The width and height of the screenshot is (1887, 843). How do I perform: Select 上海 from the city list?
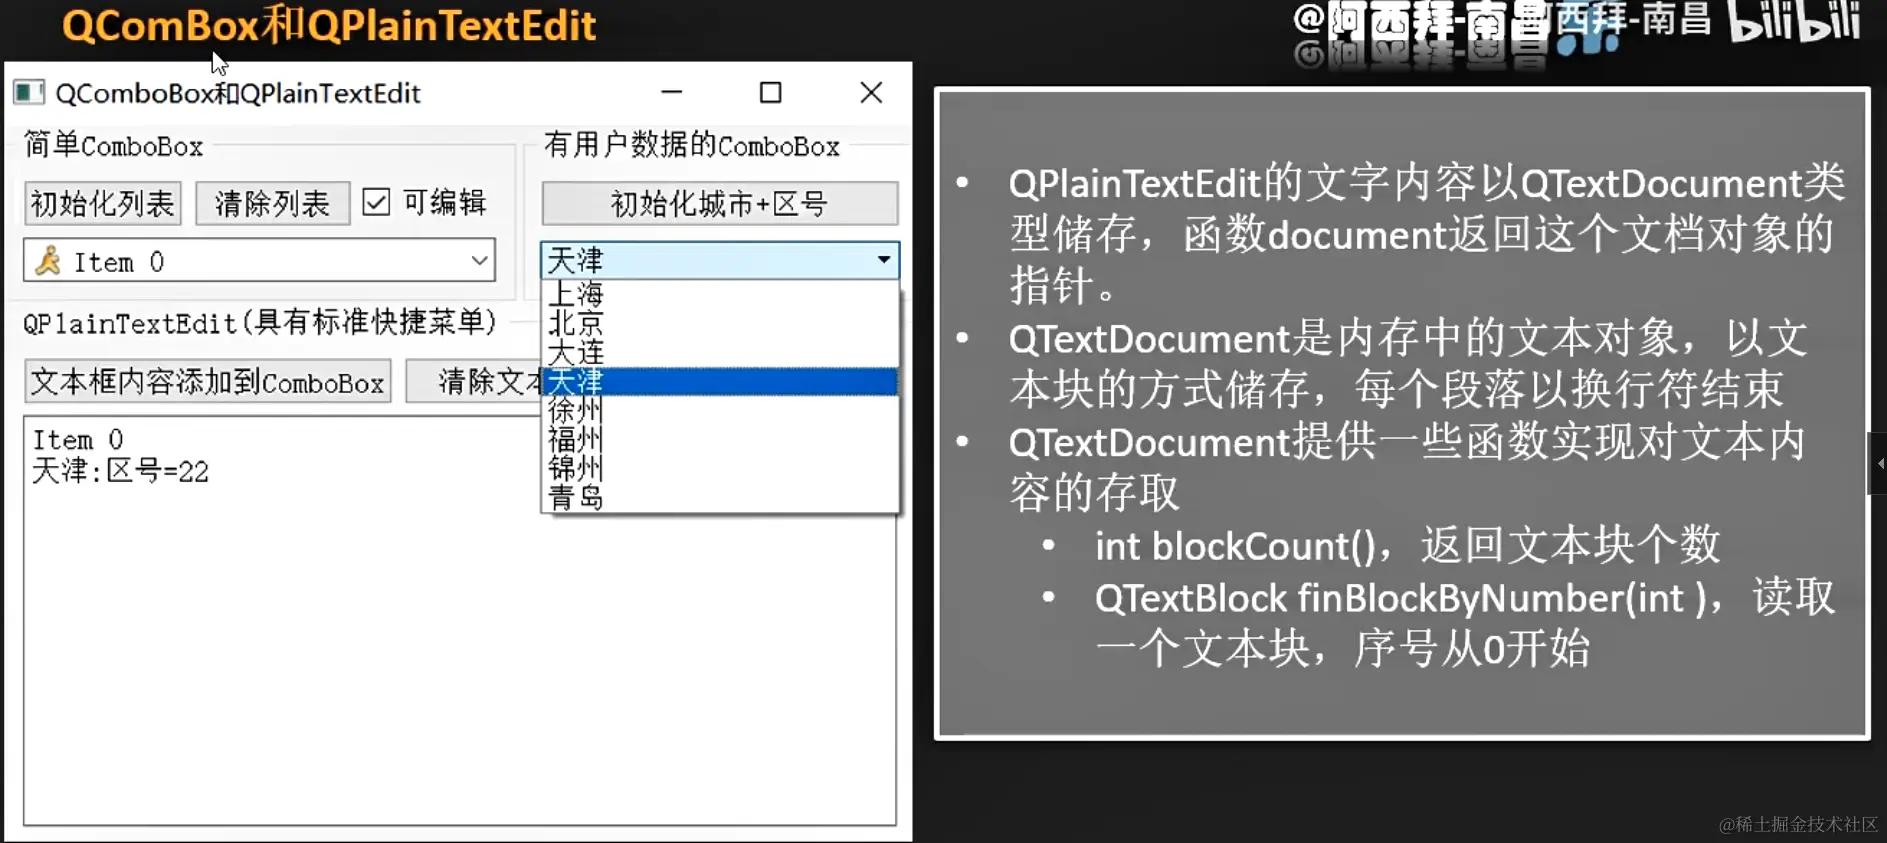pos(719,294)
